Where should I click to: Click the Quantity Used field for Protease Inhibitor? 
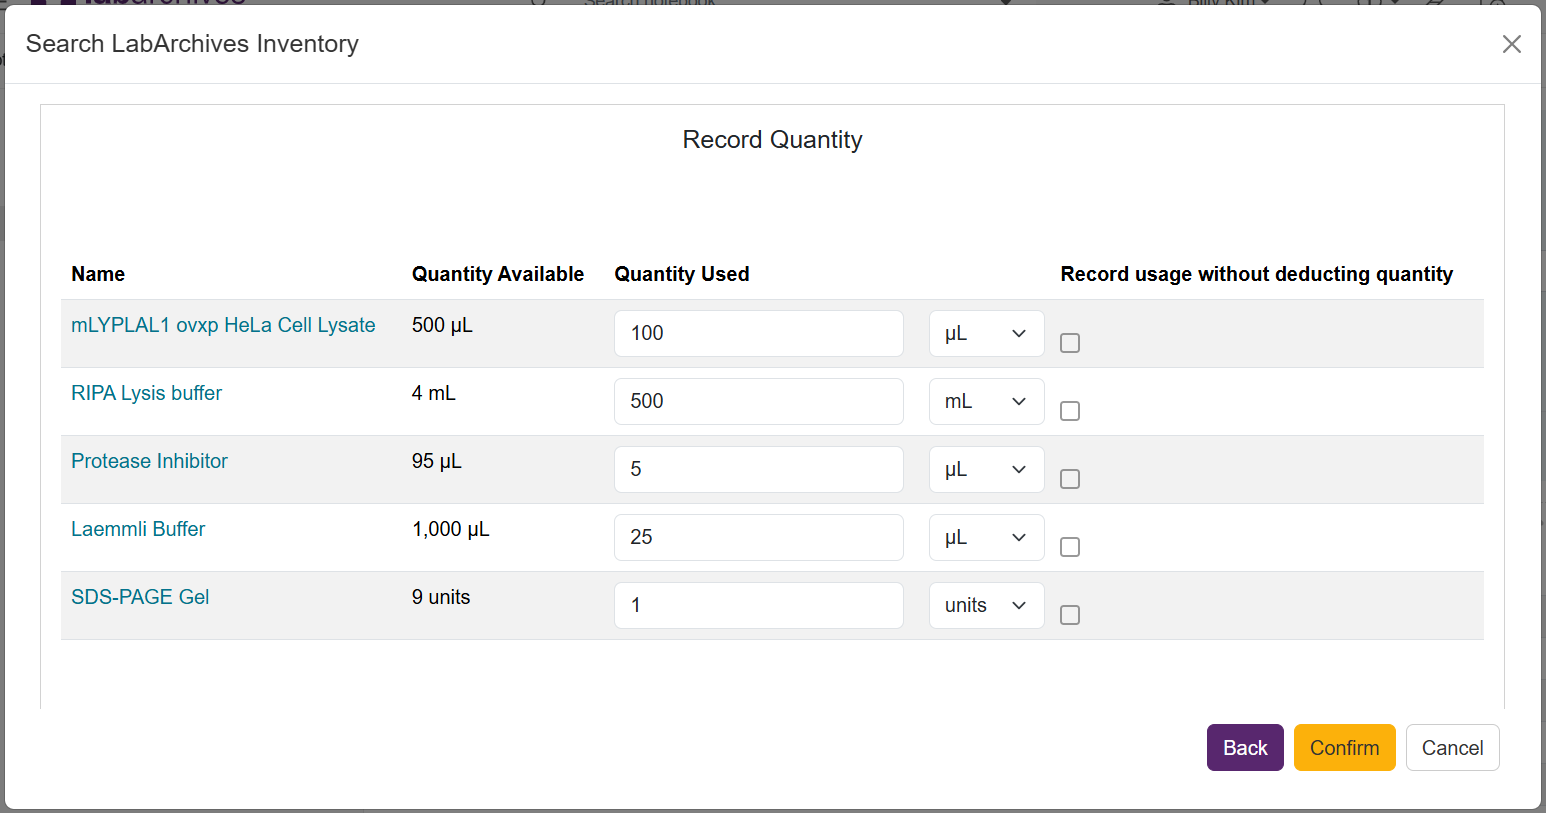(758, 469)
